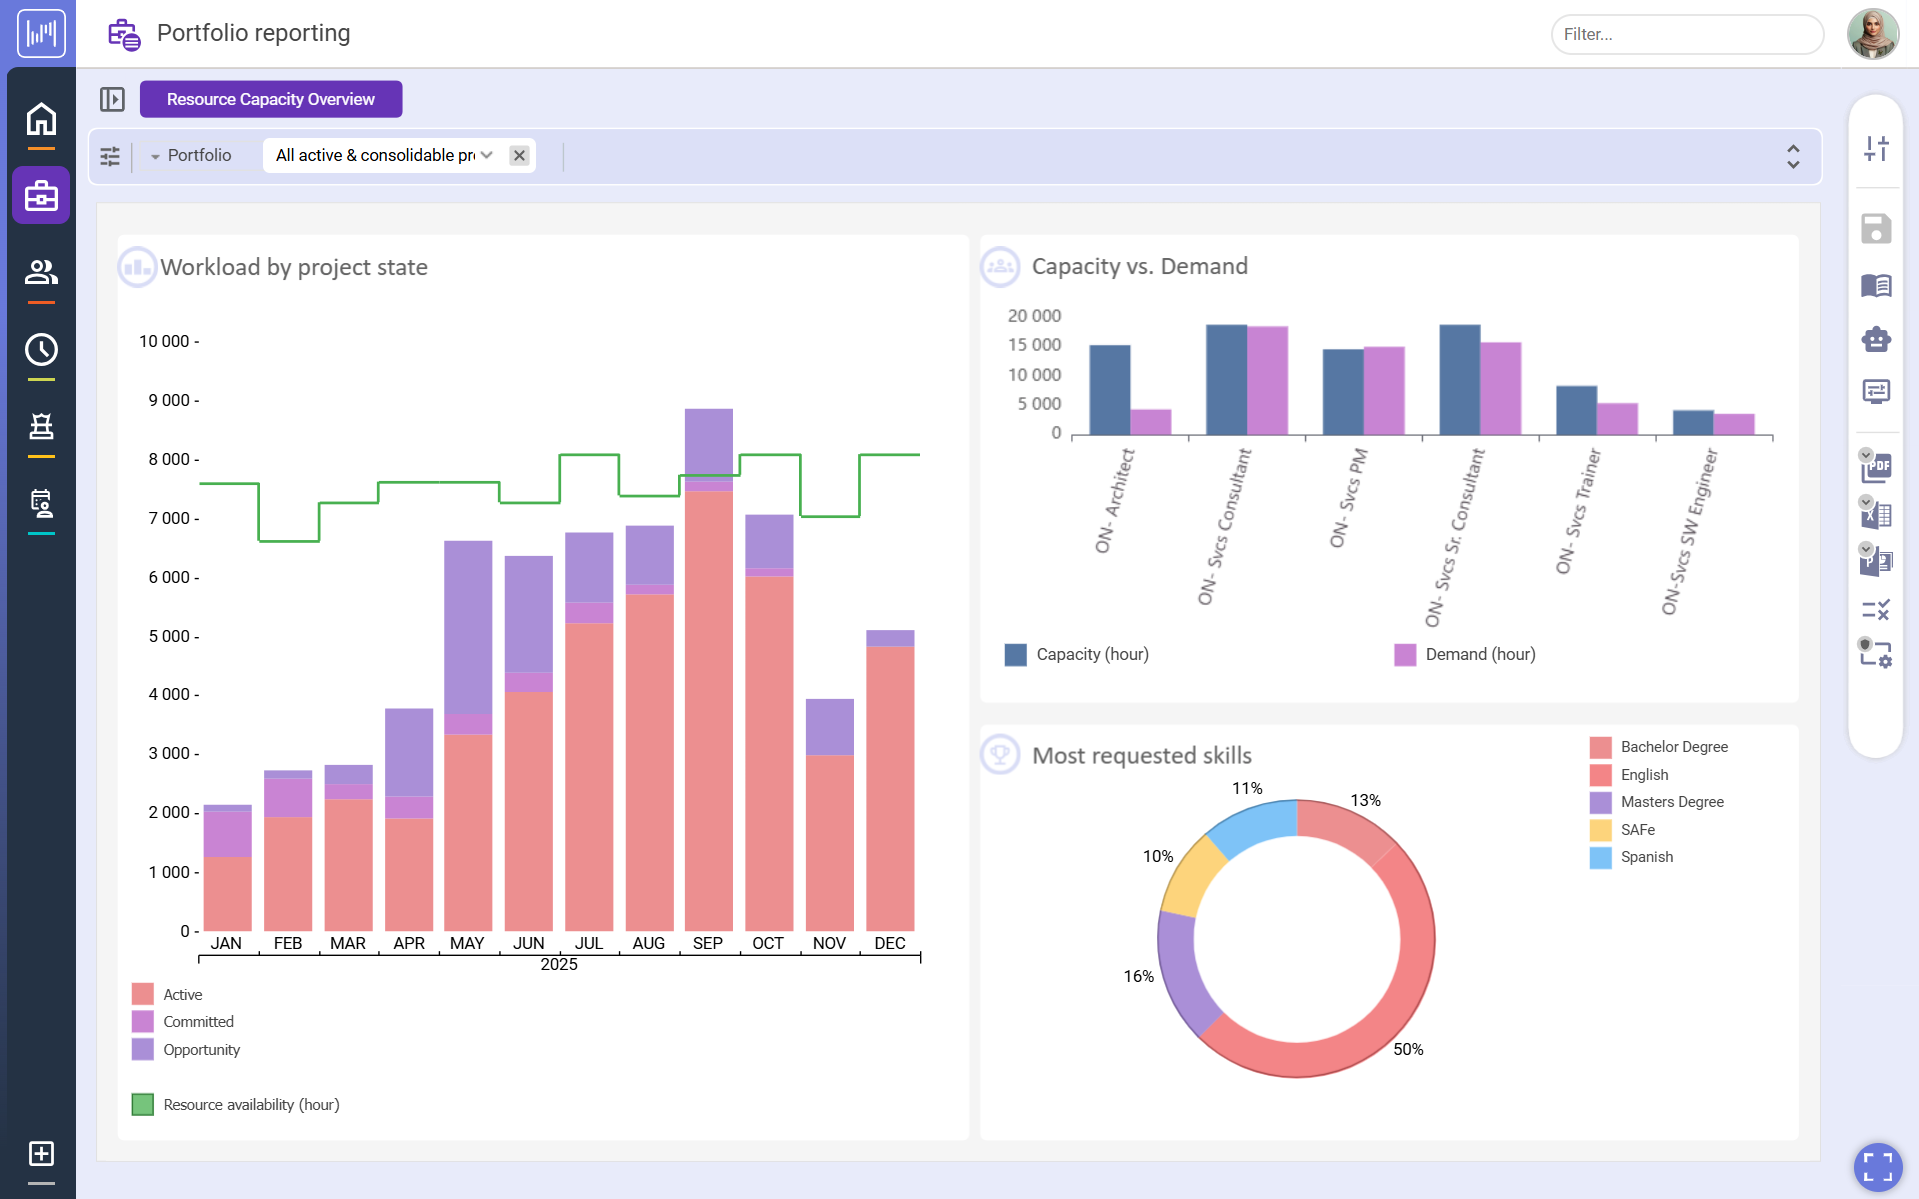
Task: Open the user profile avatar
Action: coord(1872,34)
